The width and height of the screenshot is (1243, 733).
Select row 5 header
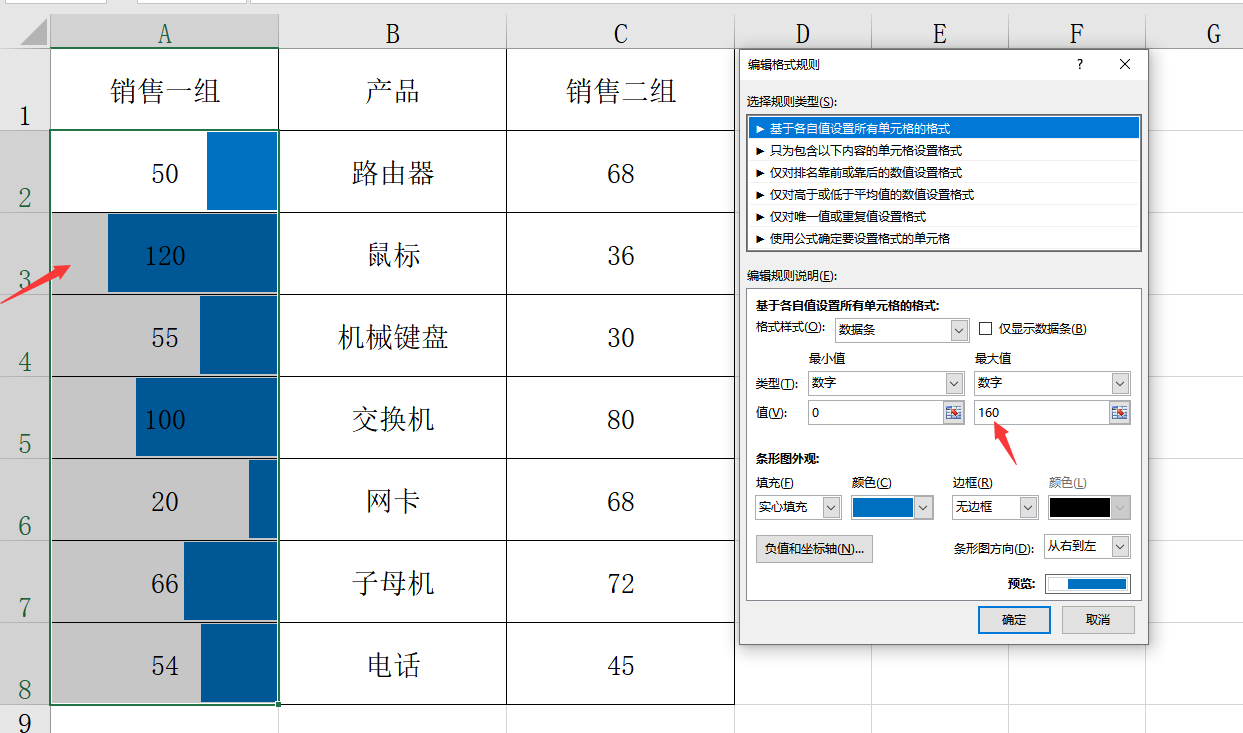[x=25, y=418]
